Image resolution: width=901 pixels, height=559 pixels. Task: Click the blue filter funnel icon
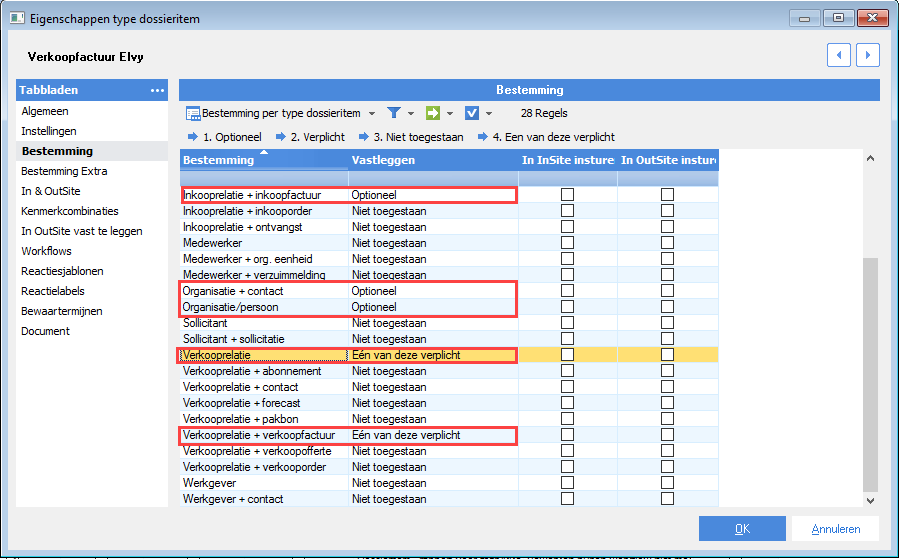pos(394,113)
